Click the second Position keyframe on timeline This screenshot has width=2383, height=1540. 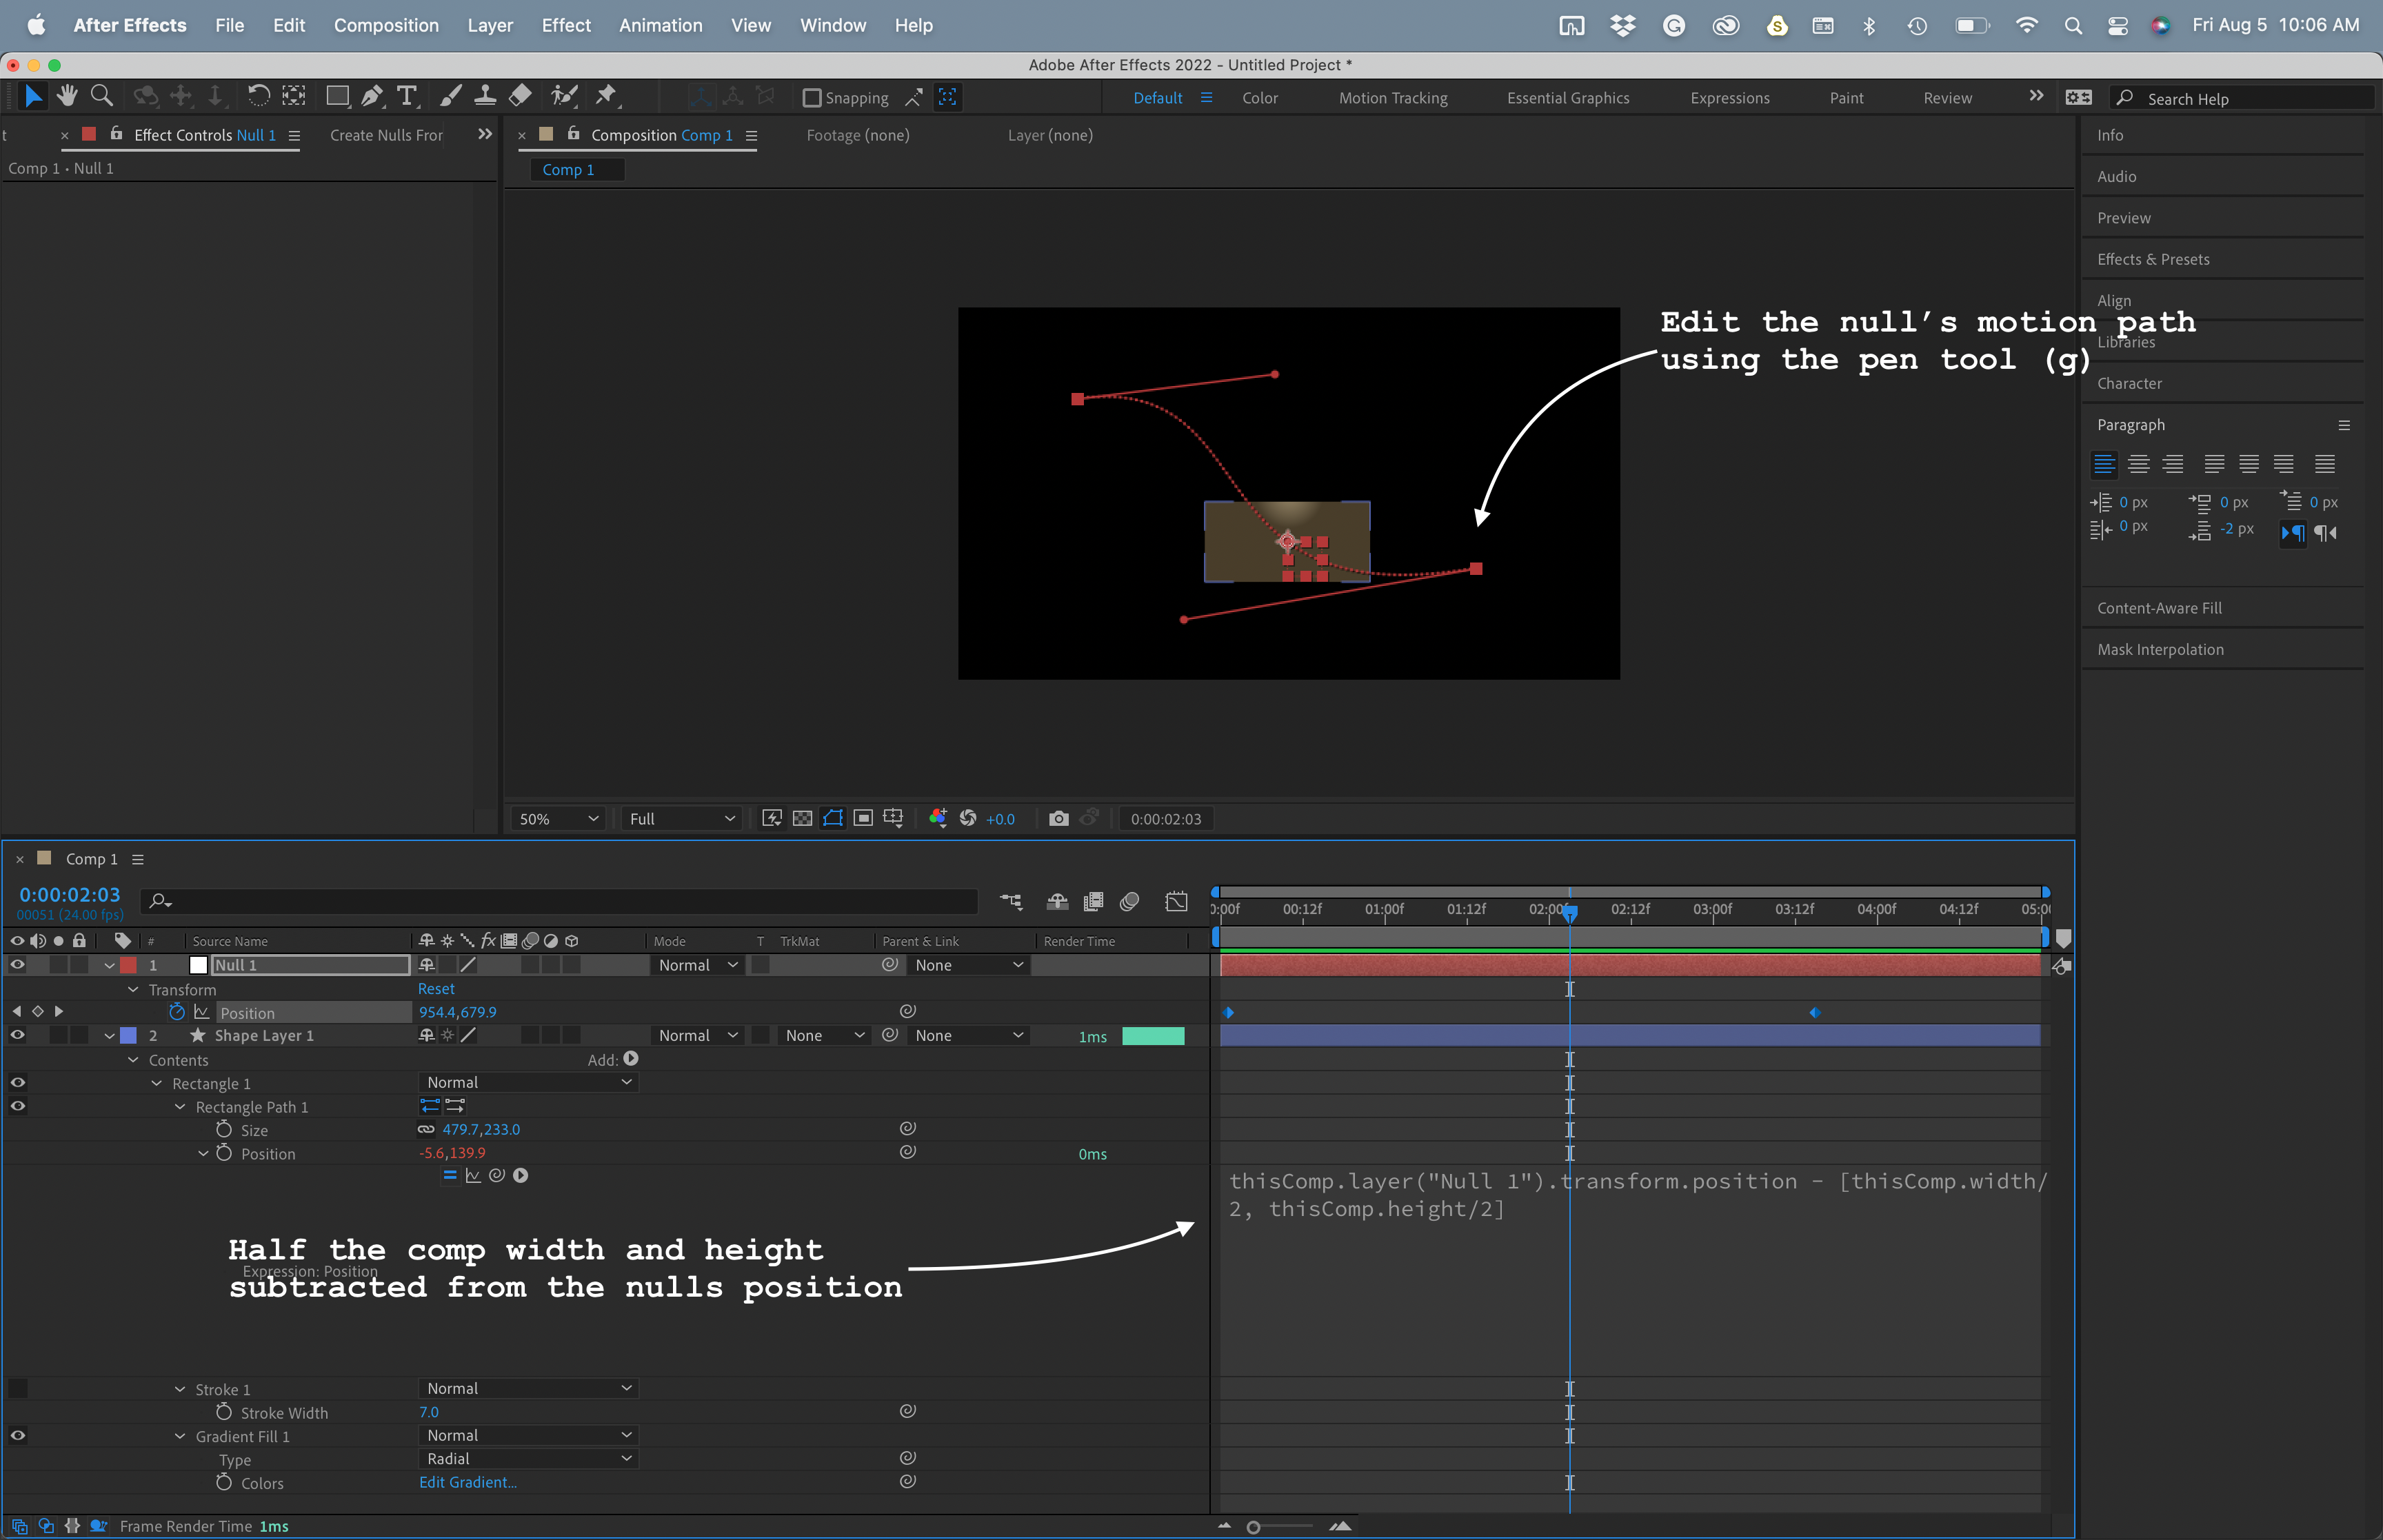[x=1814, y=1013]
